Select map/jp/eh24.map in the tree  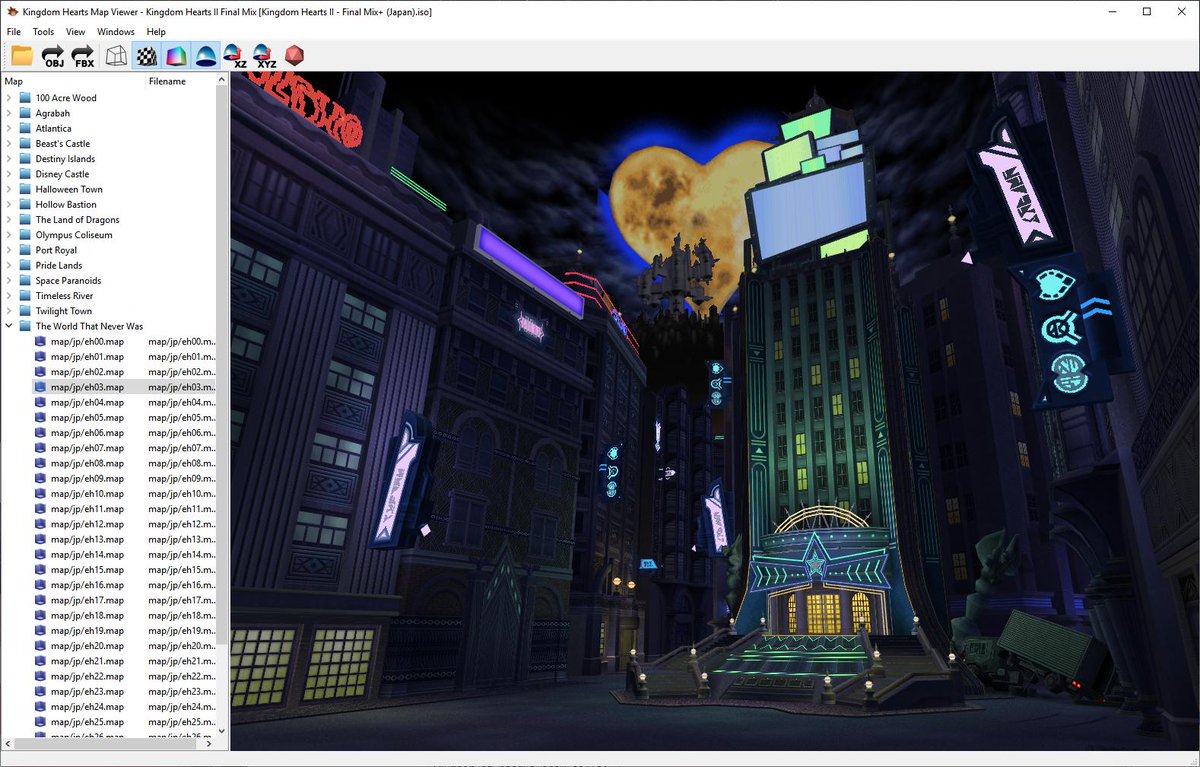tap(87, 706)
